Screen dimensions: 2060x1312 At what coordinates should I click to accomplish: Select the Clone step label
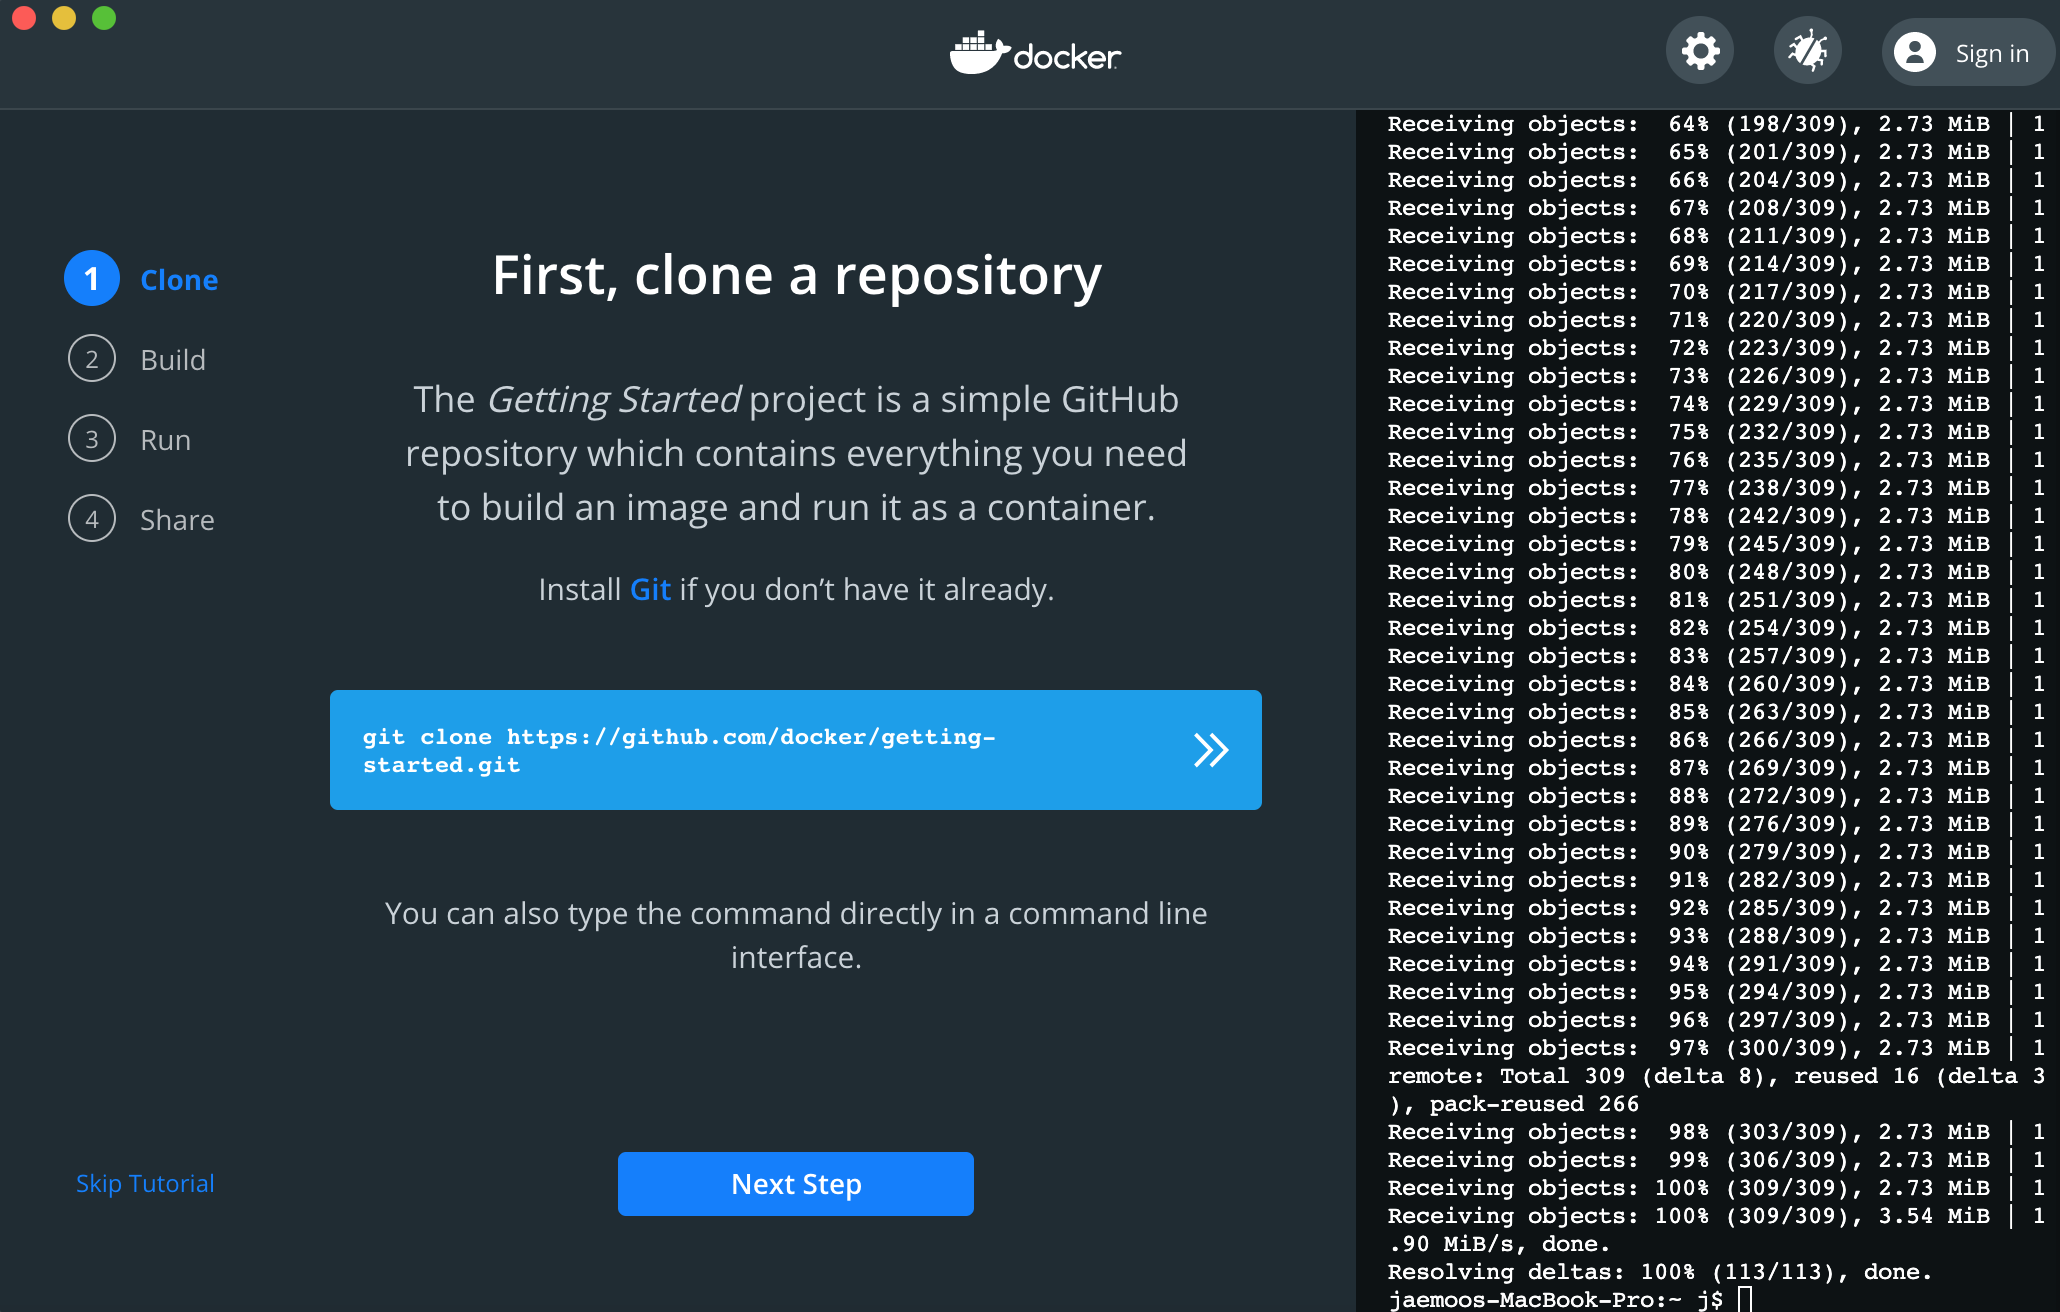(179, 280)
